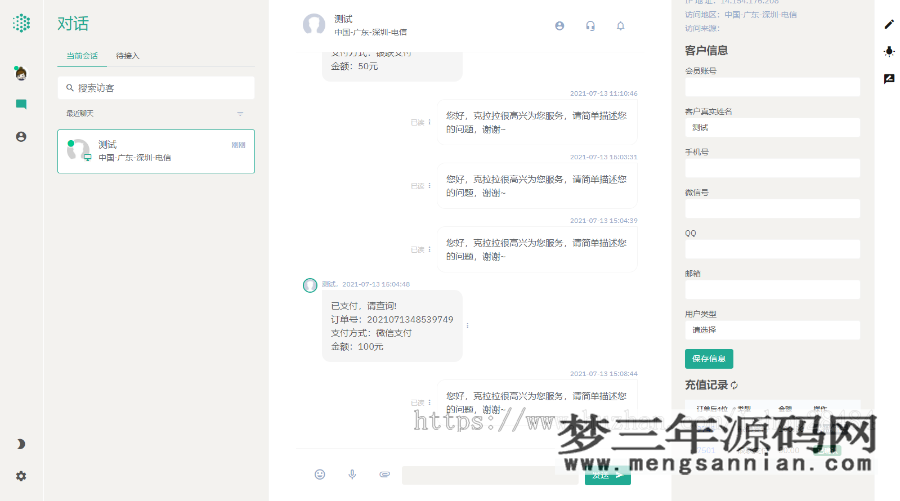Click the headset transfer icon in header

(x=590, y=26)
